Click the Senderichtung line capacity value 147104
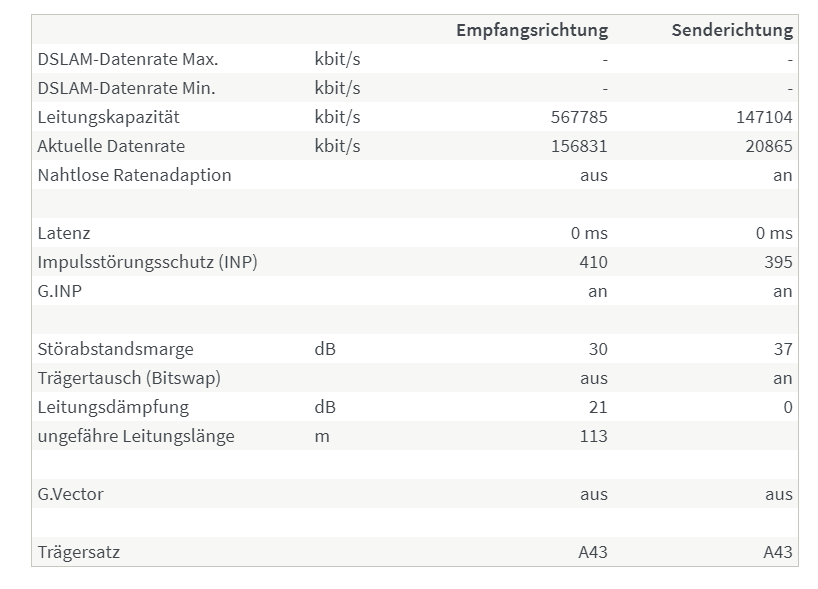This screenshot has width=818, height=589. pyautogui.click(x=764, y=117)
